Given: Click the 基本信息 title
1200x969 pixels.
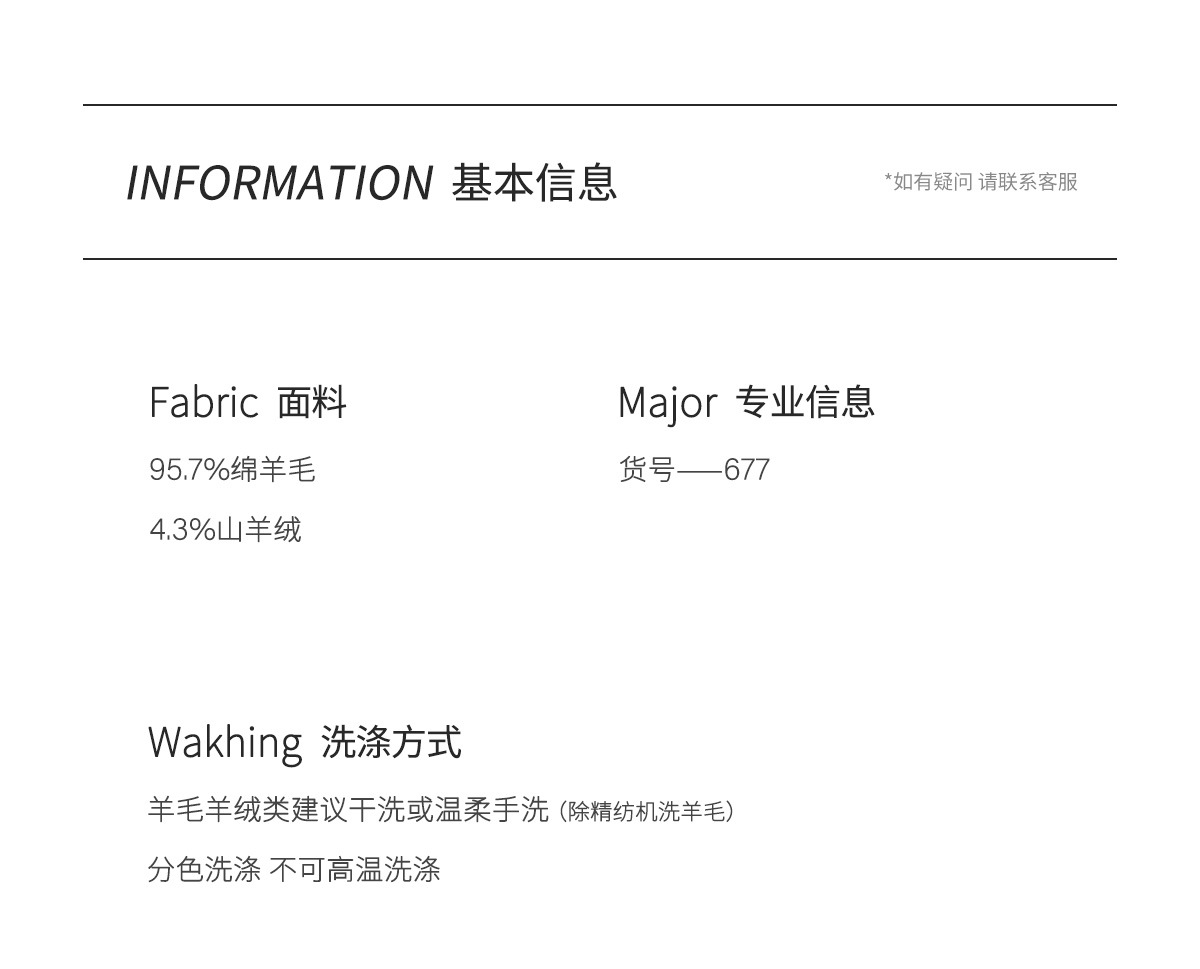Looking at the screenshot, I should click(534, 182).
